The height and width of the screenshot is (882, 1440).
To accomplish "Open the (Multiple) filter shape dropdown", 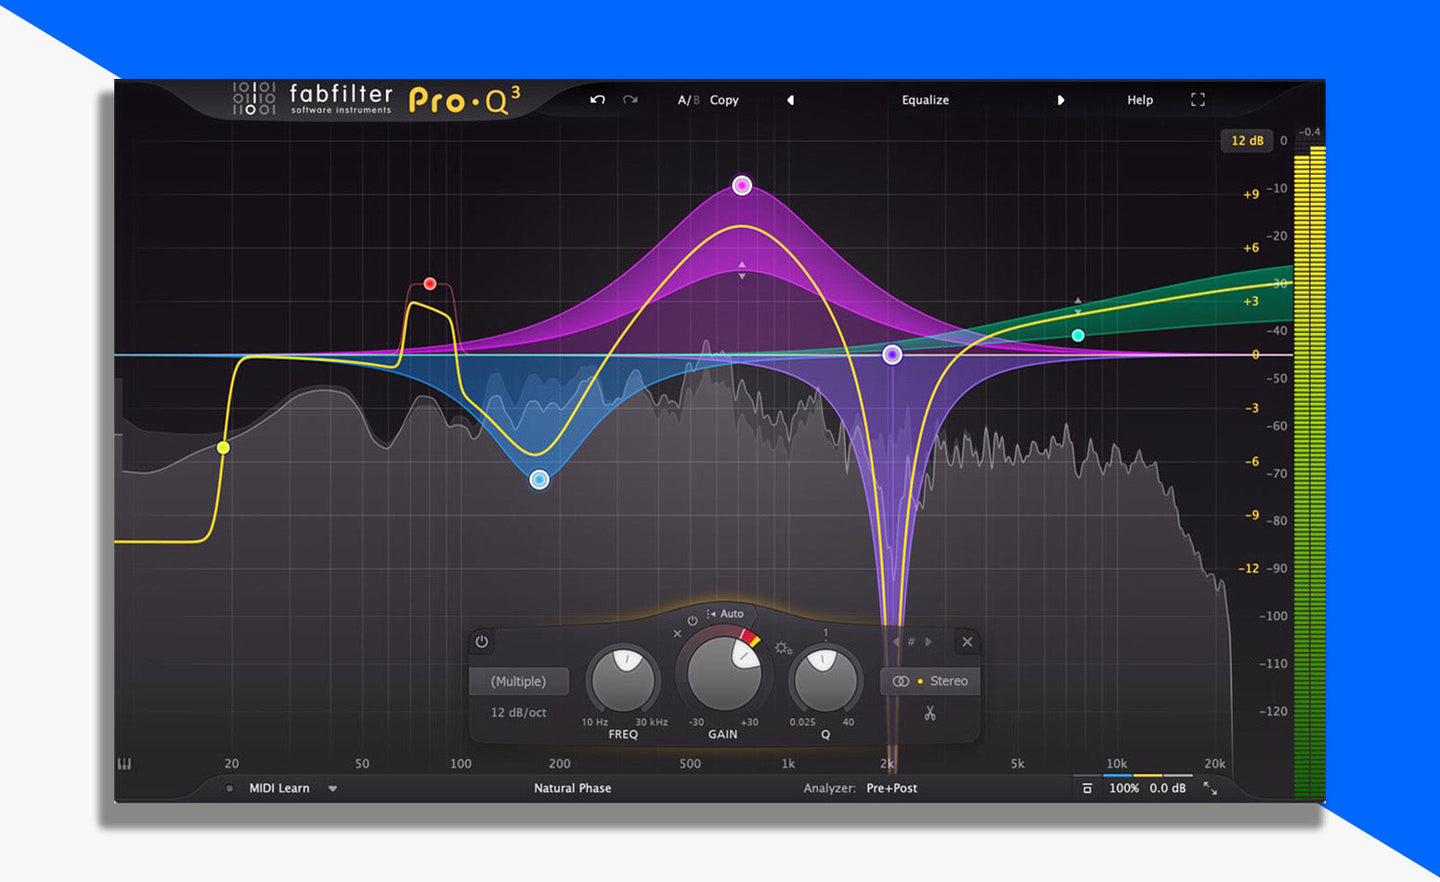I will [x=519, y=681].
